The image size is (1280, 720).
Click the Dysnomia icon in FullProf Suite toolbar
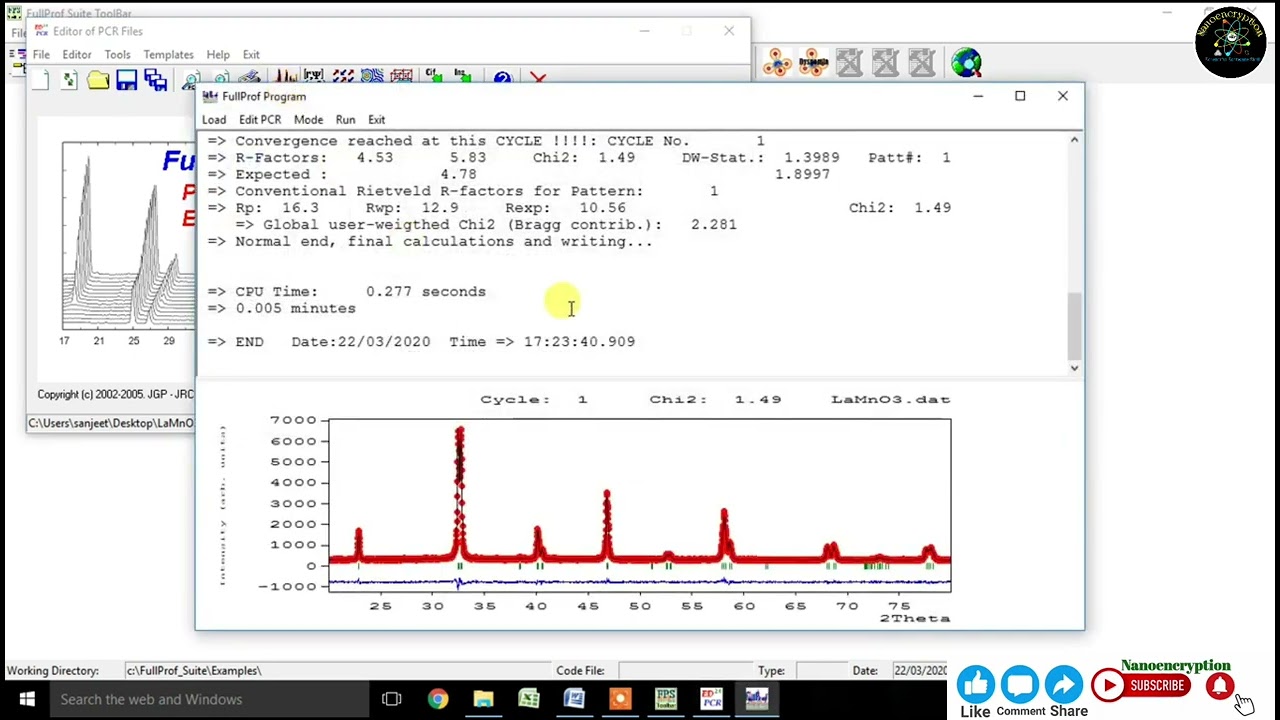tap(813, 63)
